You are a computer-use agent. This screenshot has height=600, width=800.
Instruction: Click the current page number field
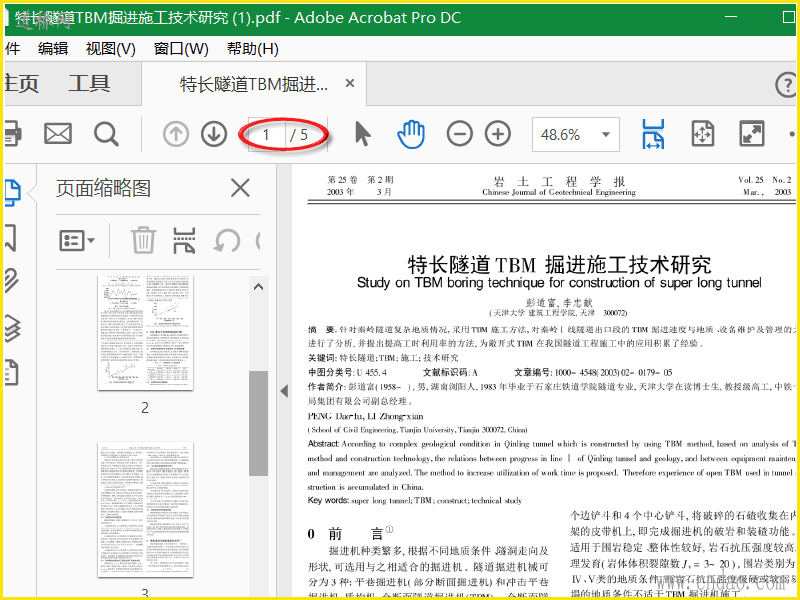pyautogui.click(x=266, y=135)
